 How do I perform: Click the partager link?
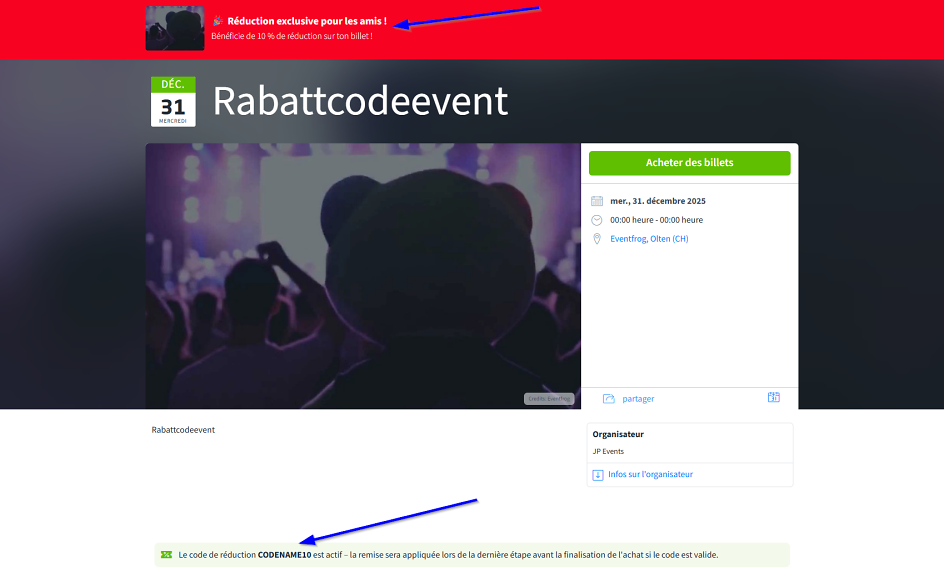[x=638, y=399]
